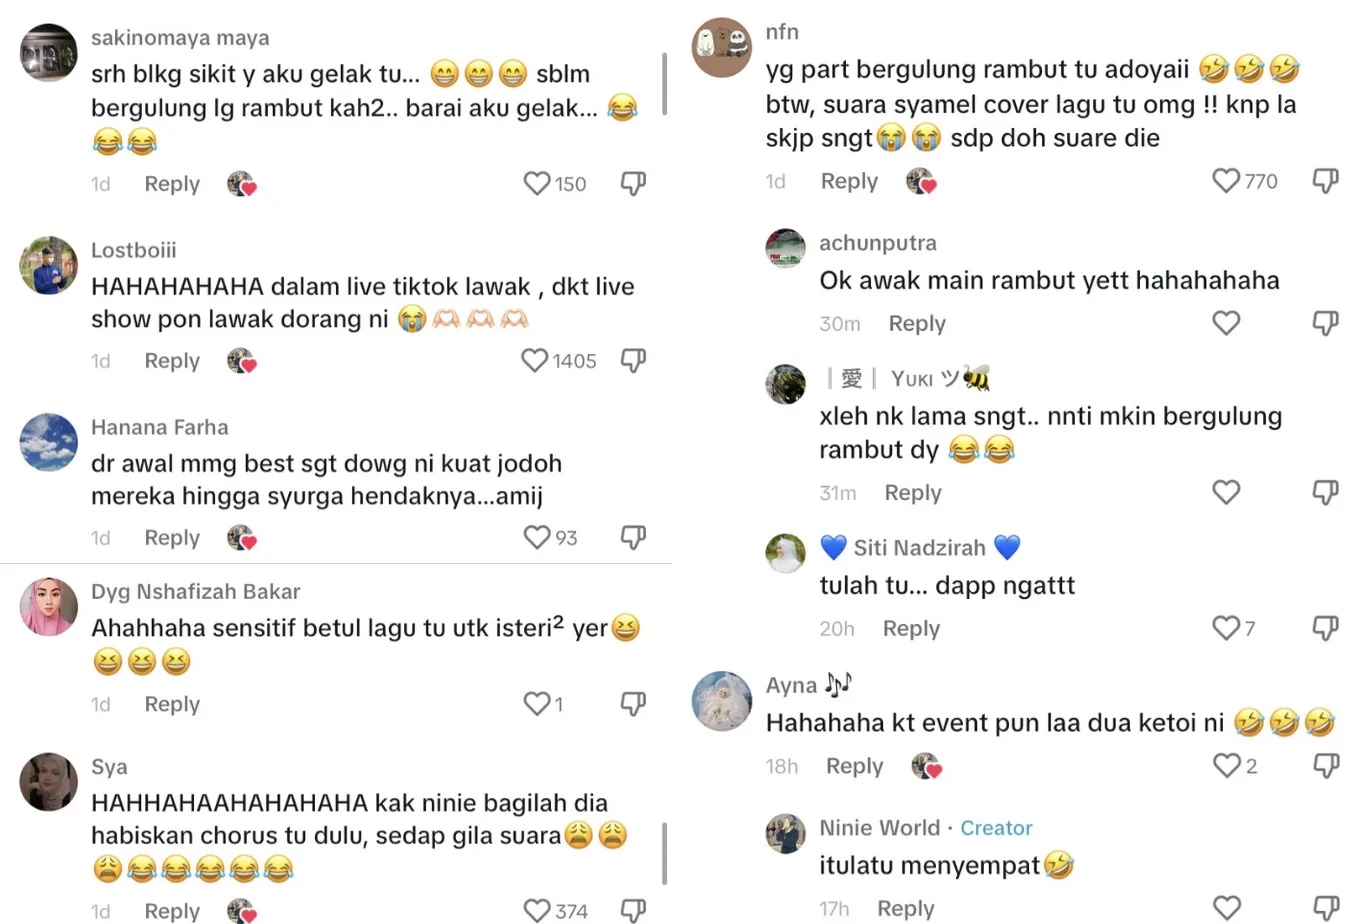Dislike Hanana Farha's comment

pos(633,537)
